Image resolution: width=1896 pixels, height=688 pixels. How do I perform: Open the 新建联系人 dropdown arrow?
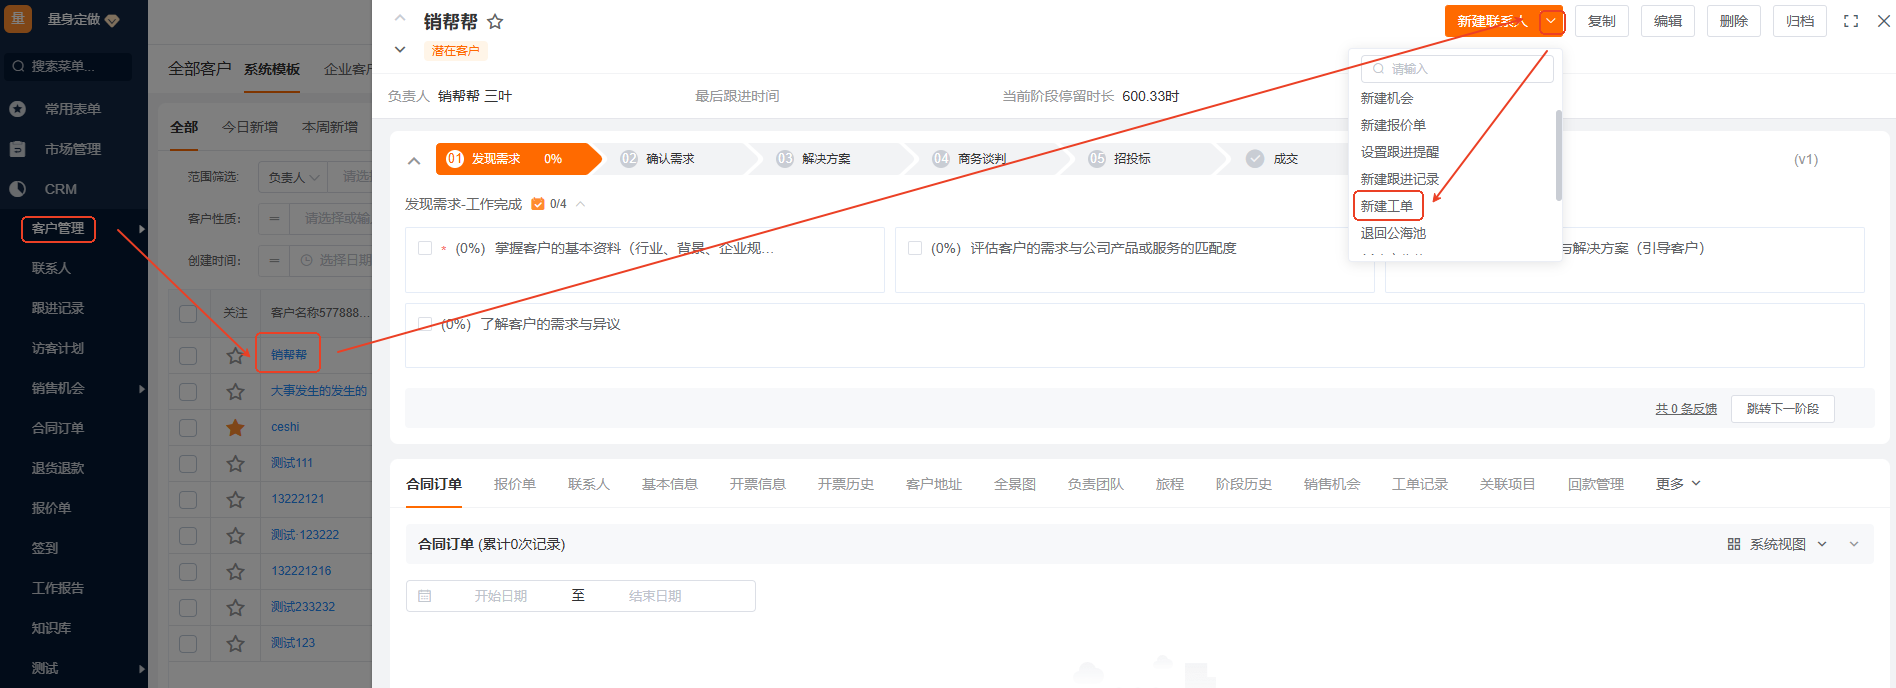tap(1551, 21)
